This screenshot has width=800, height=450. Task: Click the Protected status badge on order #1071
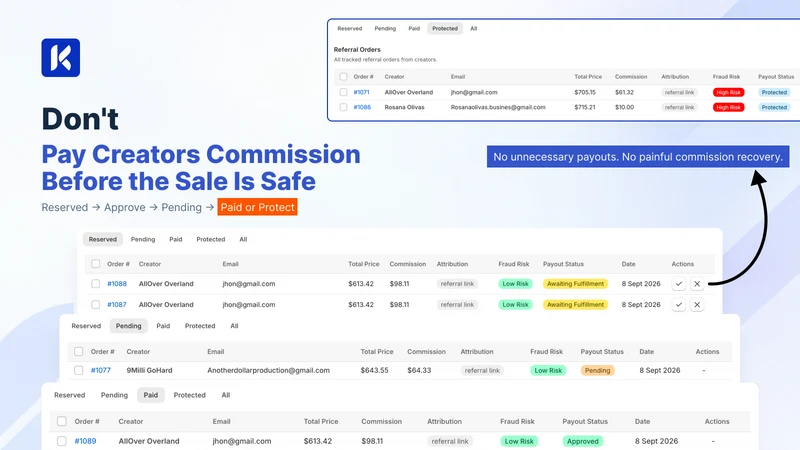click(774, 92)
